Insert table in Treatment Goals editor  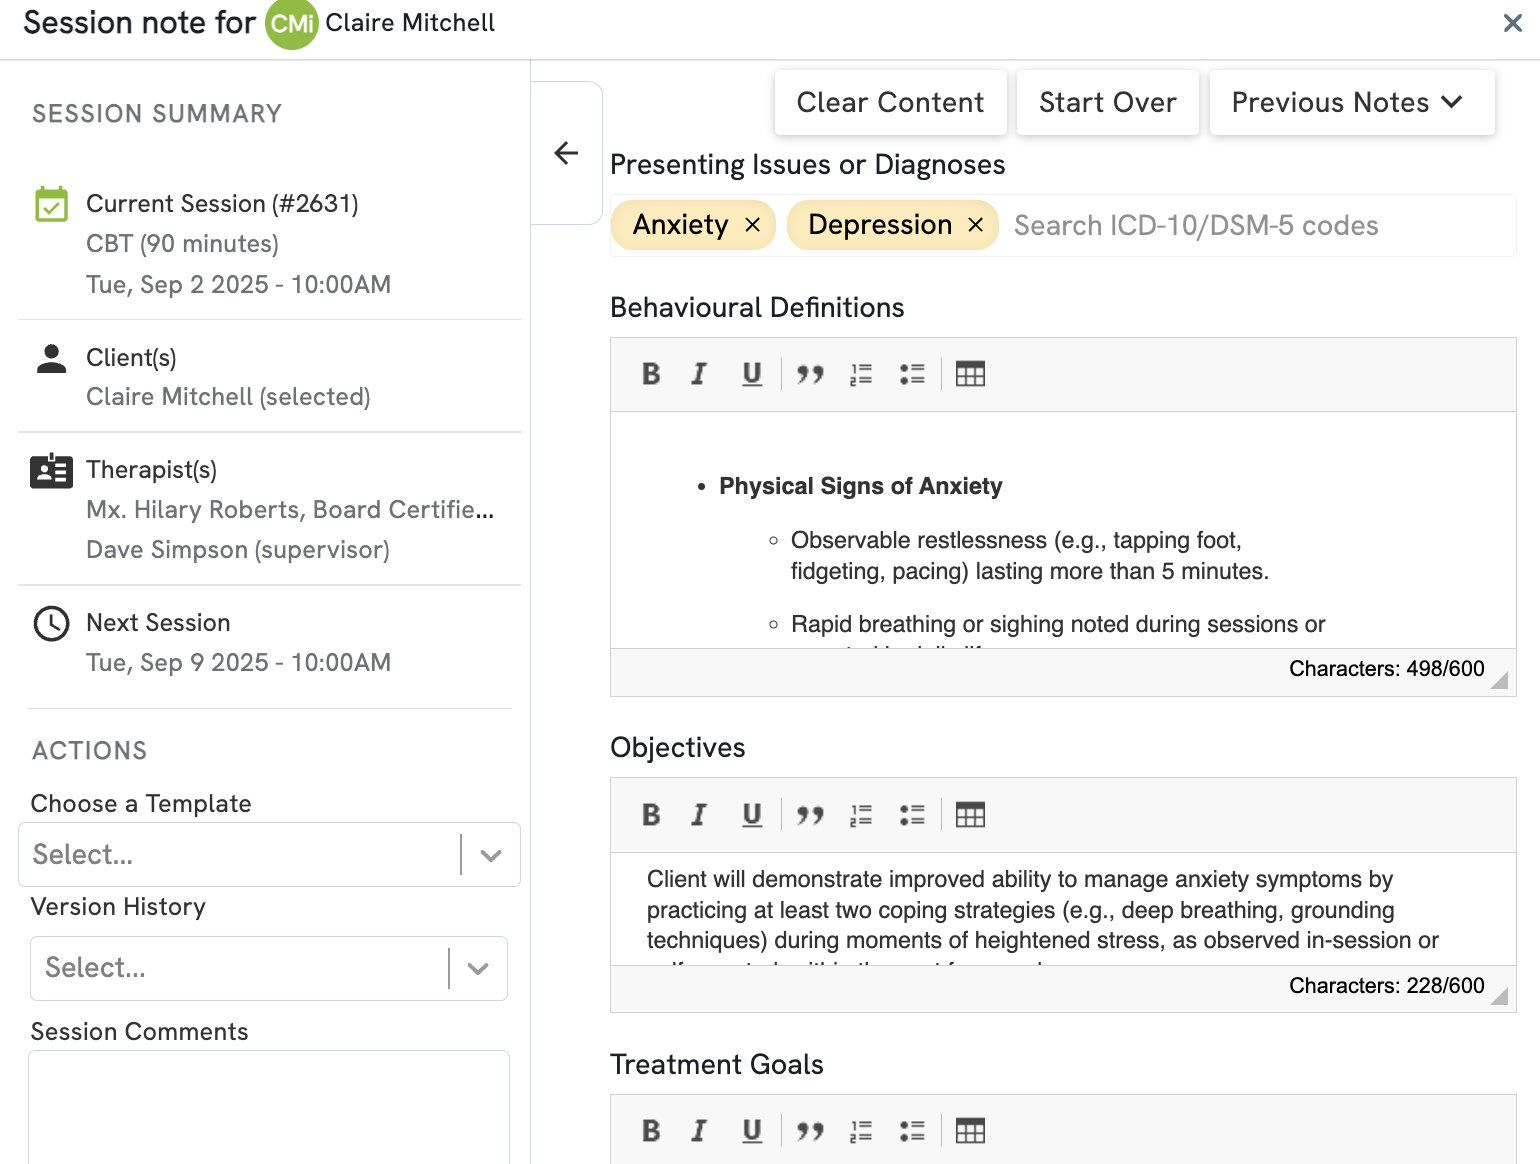[970, 1131]
